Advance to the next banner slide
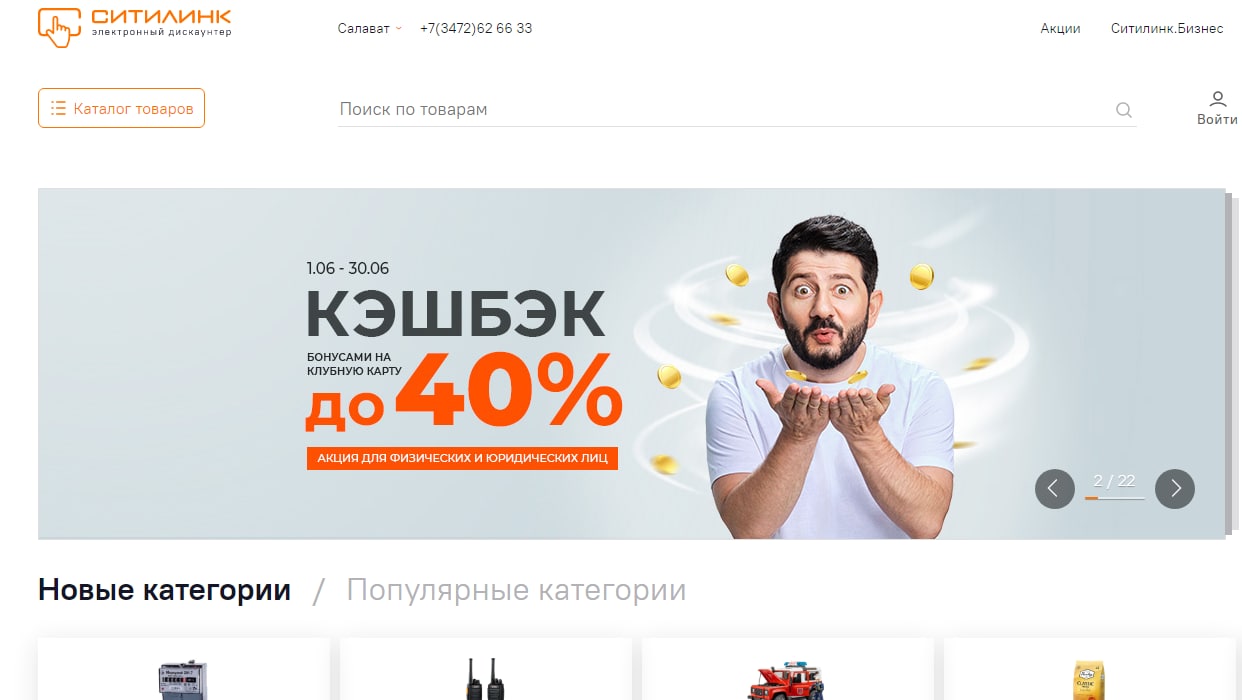 tap(1175, 489)
